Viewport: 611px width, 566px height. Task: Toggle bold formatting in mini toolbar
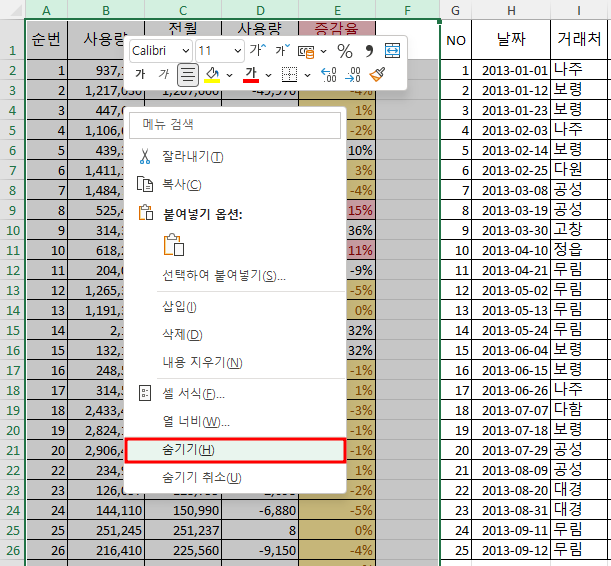[x=140, y=74]
